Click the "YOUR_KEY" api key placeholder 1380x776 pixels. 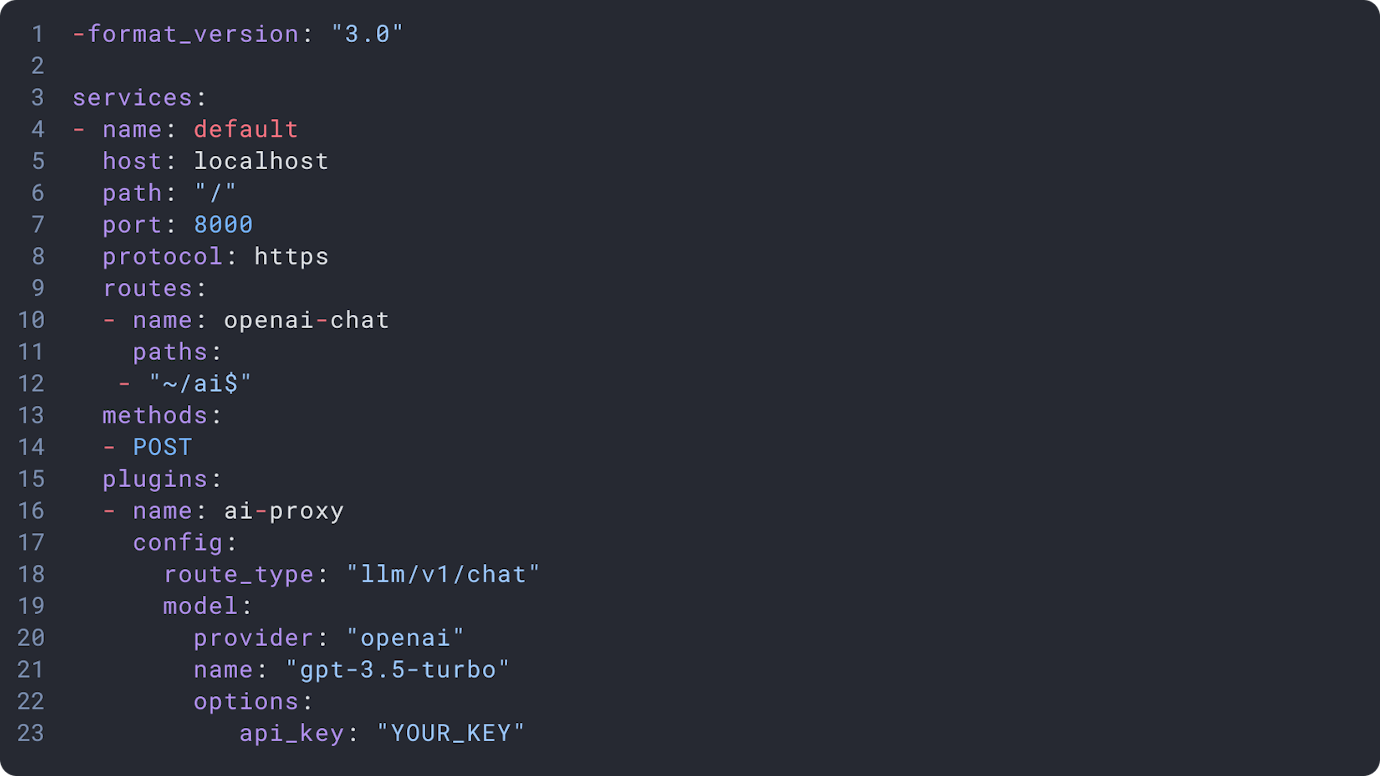(x=450, y=734)
